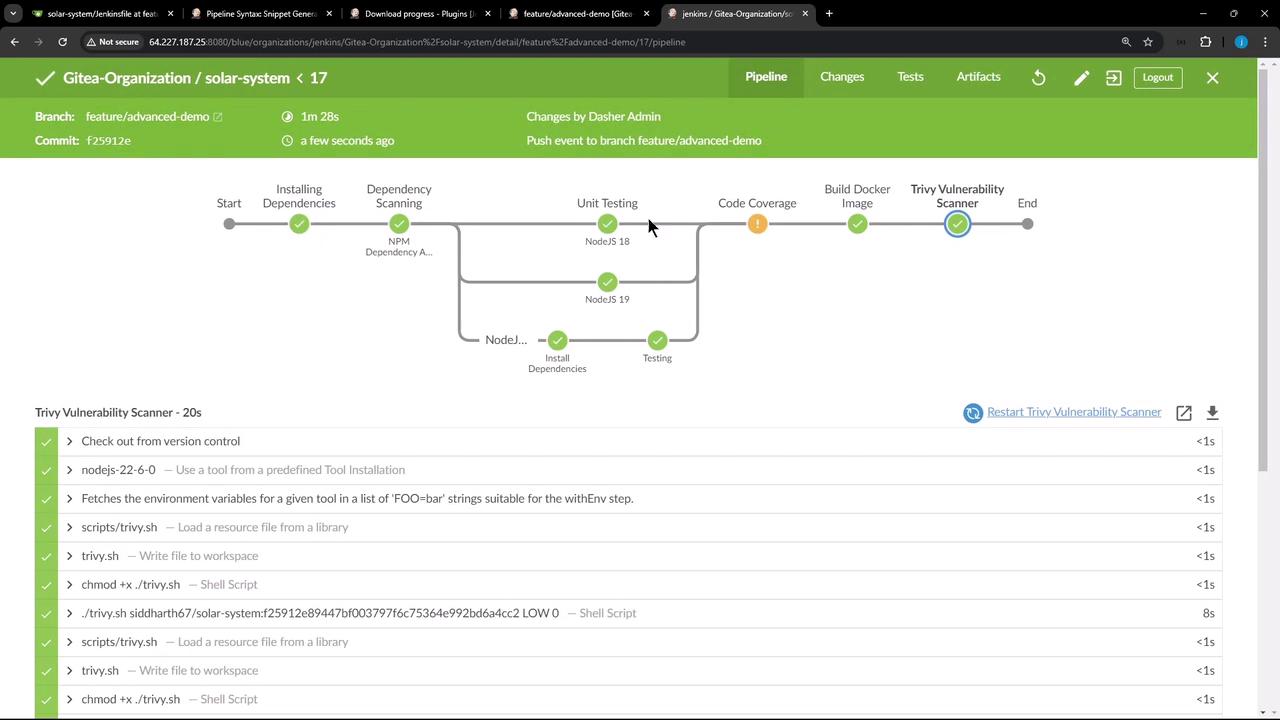Click the go to classic icon

(x=1113, y=78)
